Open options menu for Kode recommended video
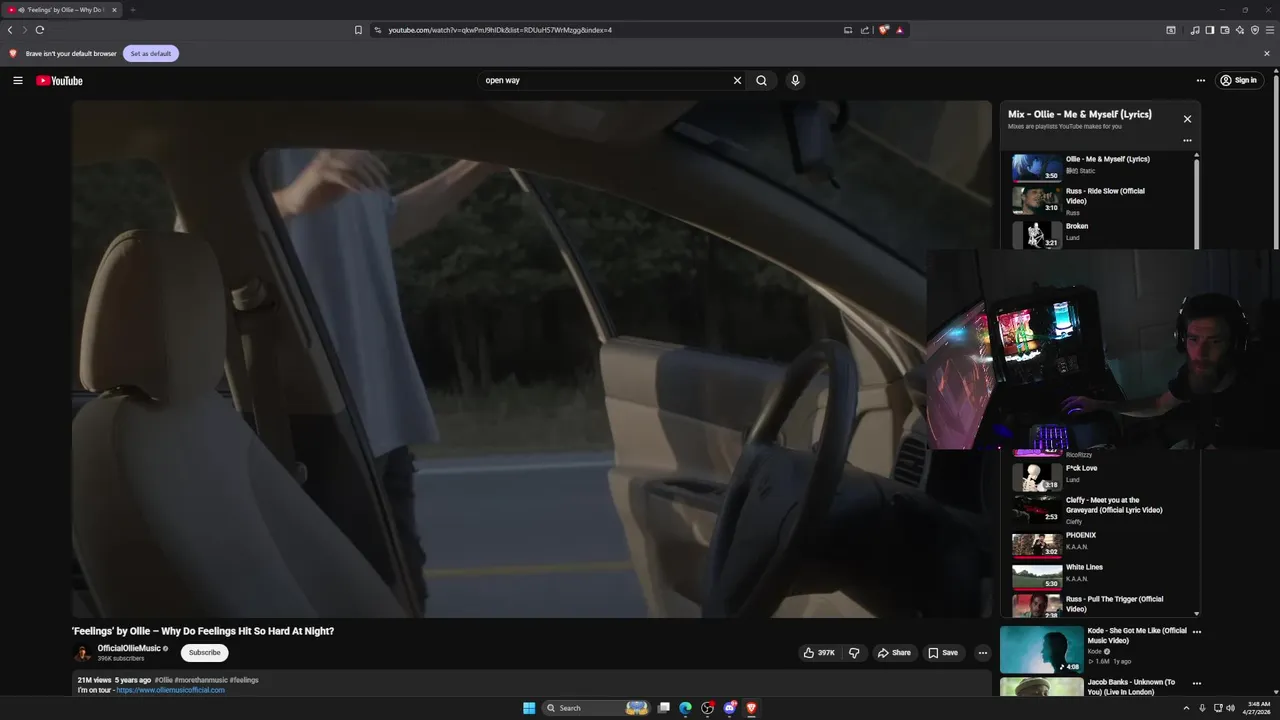 coord(1197,632)
